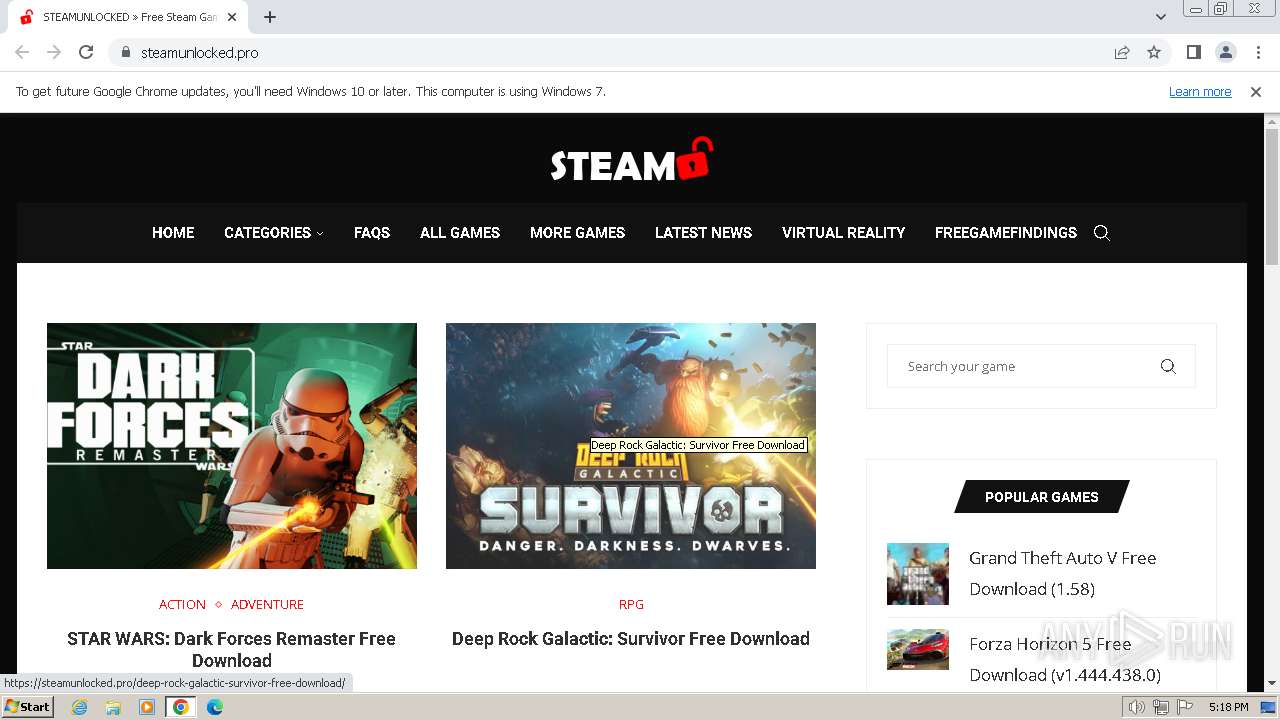1280x720 pixels.
Task: Open the LATEST NEWS menu item
Action: [x=703, y=232]
